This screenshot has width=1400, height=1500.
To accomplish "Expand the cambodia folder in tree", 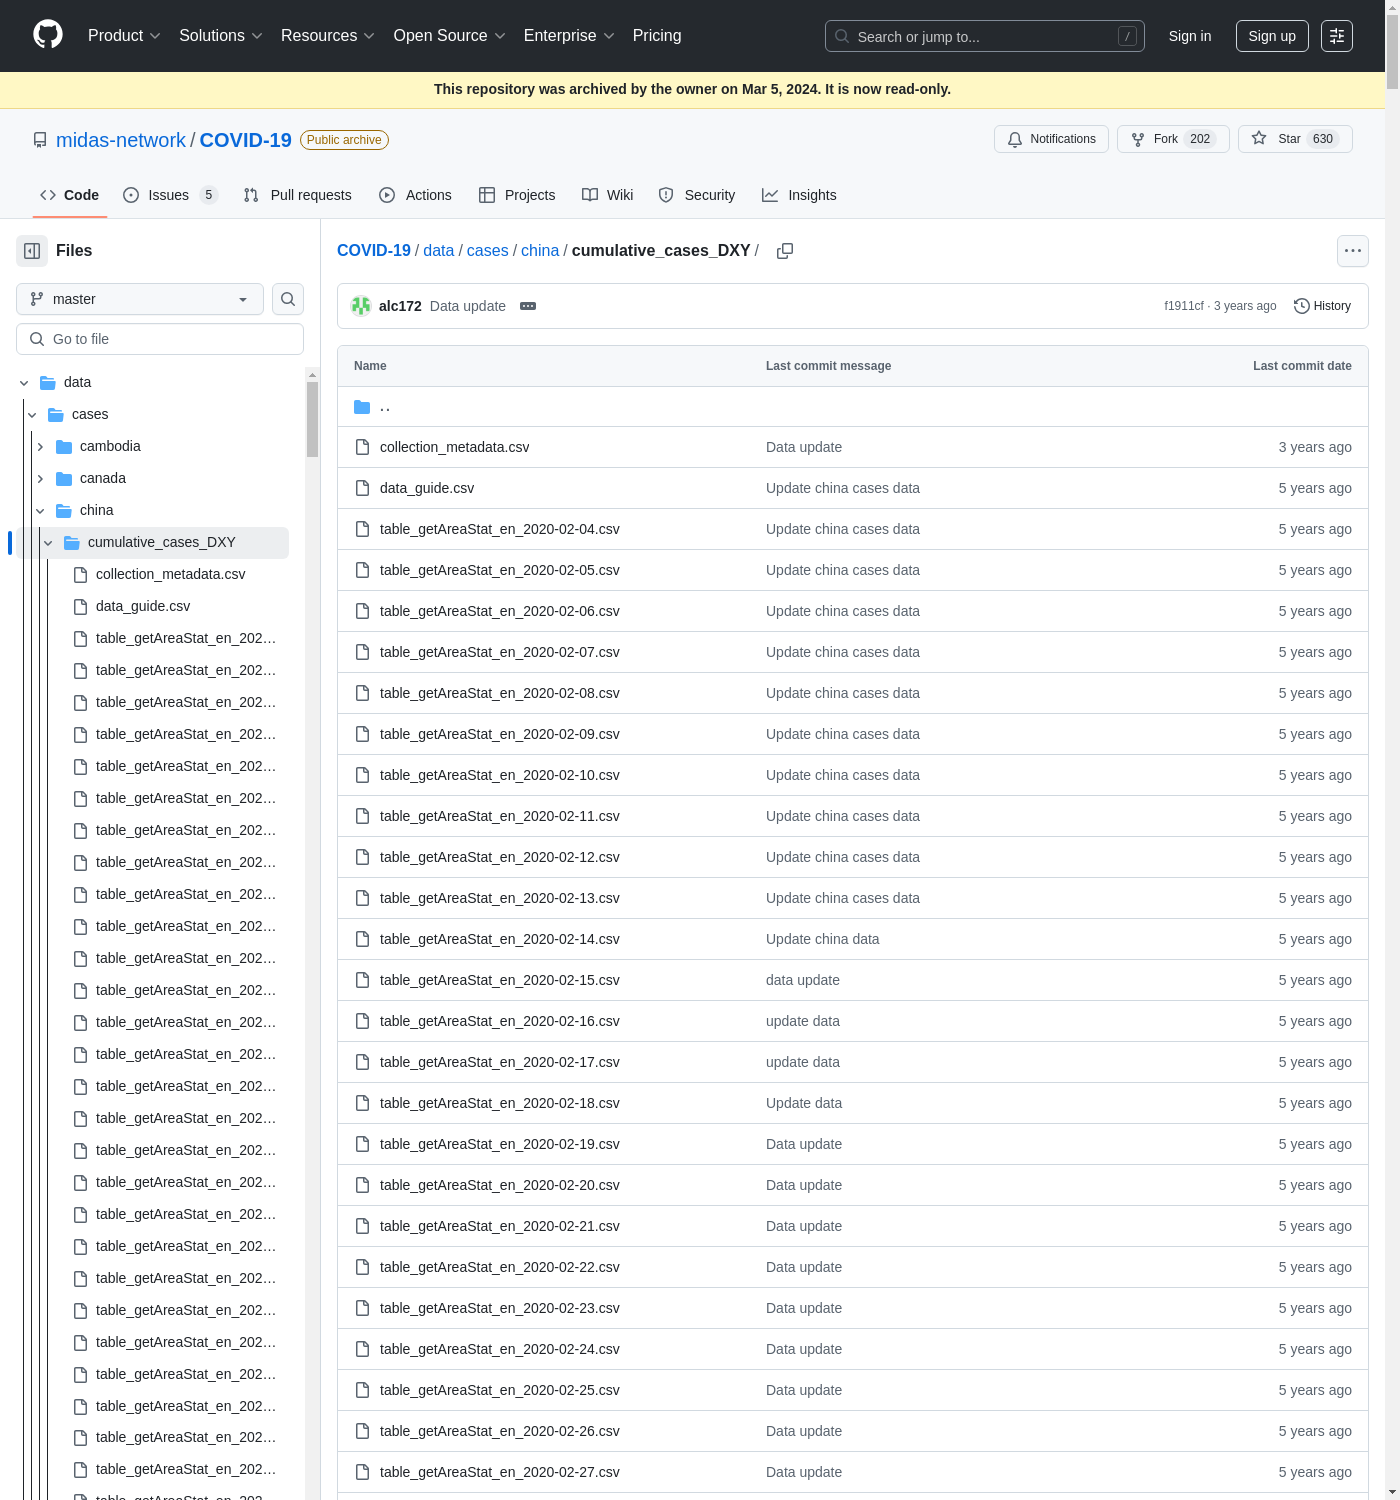I will (40, 447).
